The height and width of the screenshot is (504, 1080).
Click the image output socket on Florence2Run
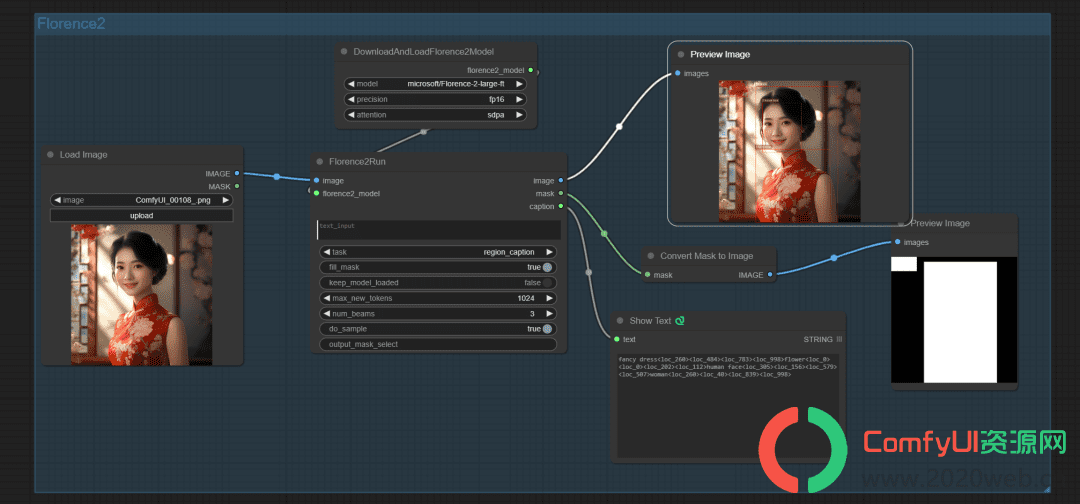click(561, 180)
